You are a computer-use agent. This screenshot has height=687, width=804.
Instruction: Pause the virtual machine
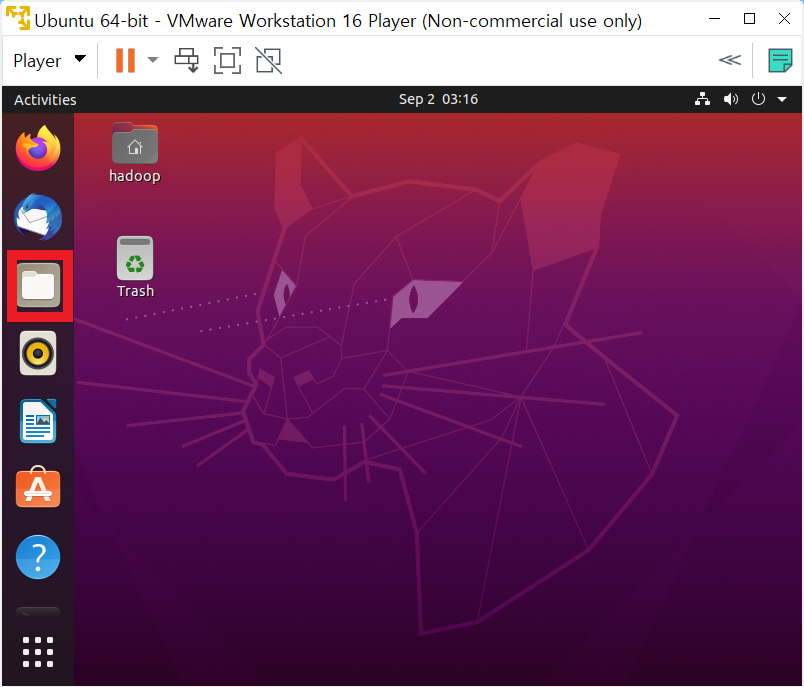pos(125,60)
